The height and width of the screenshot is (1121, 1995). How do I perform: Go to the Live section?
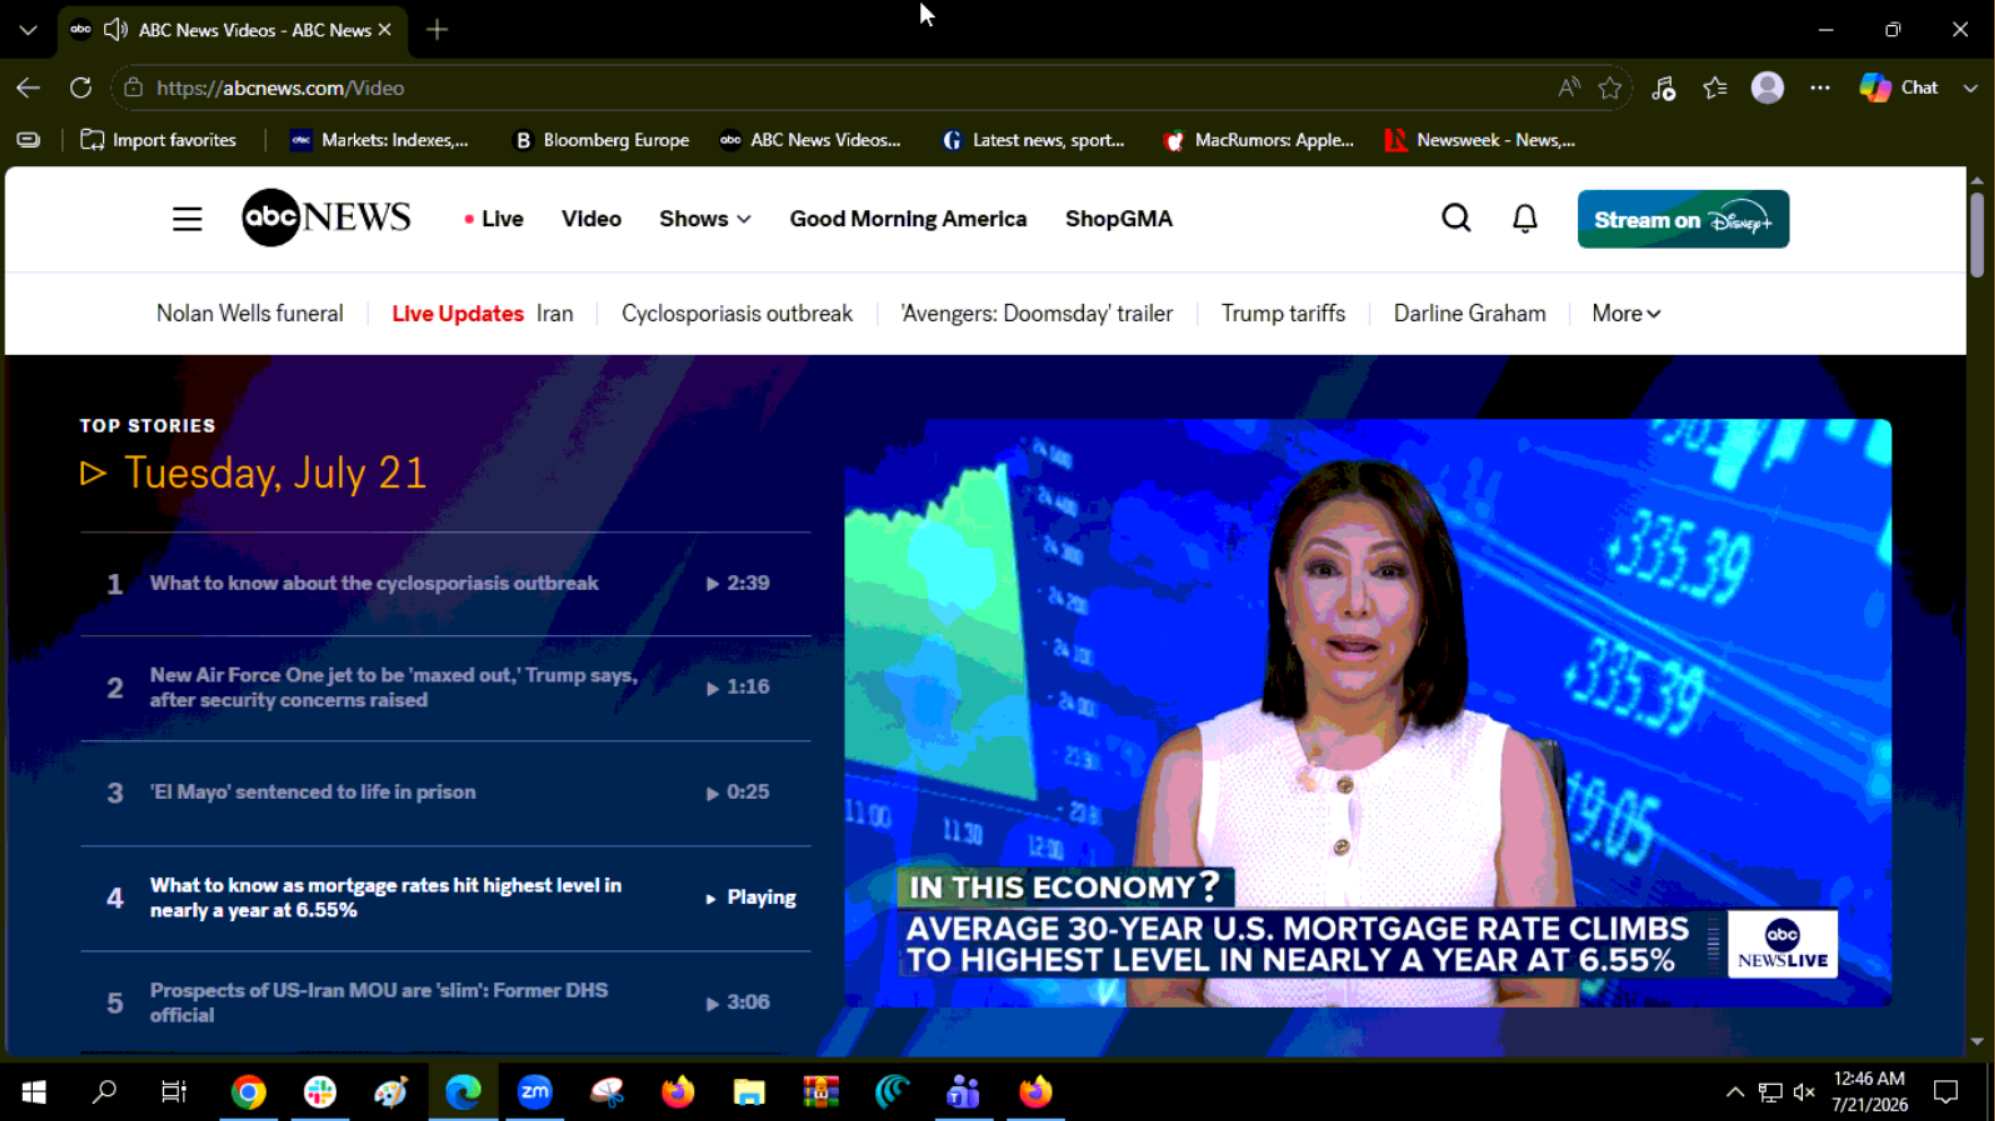494,219
